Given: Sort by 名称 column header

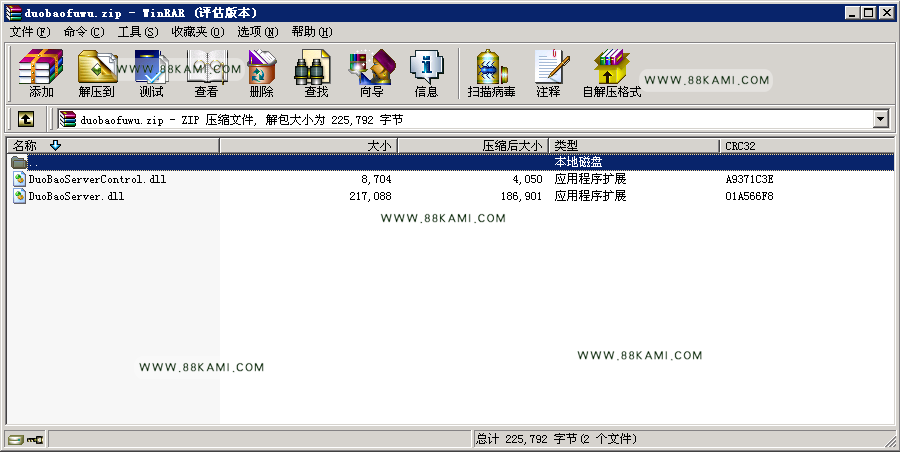Looking at the screenshot, I should [113, 146].
